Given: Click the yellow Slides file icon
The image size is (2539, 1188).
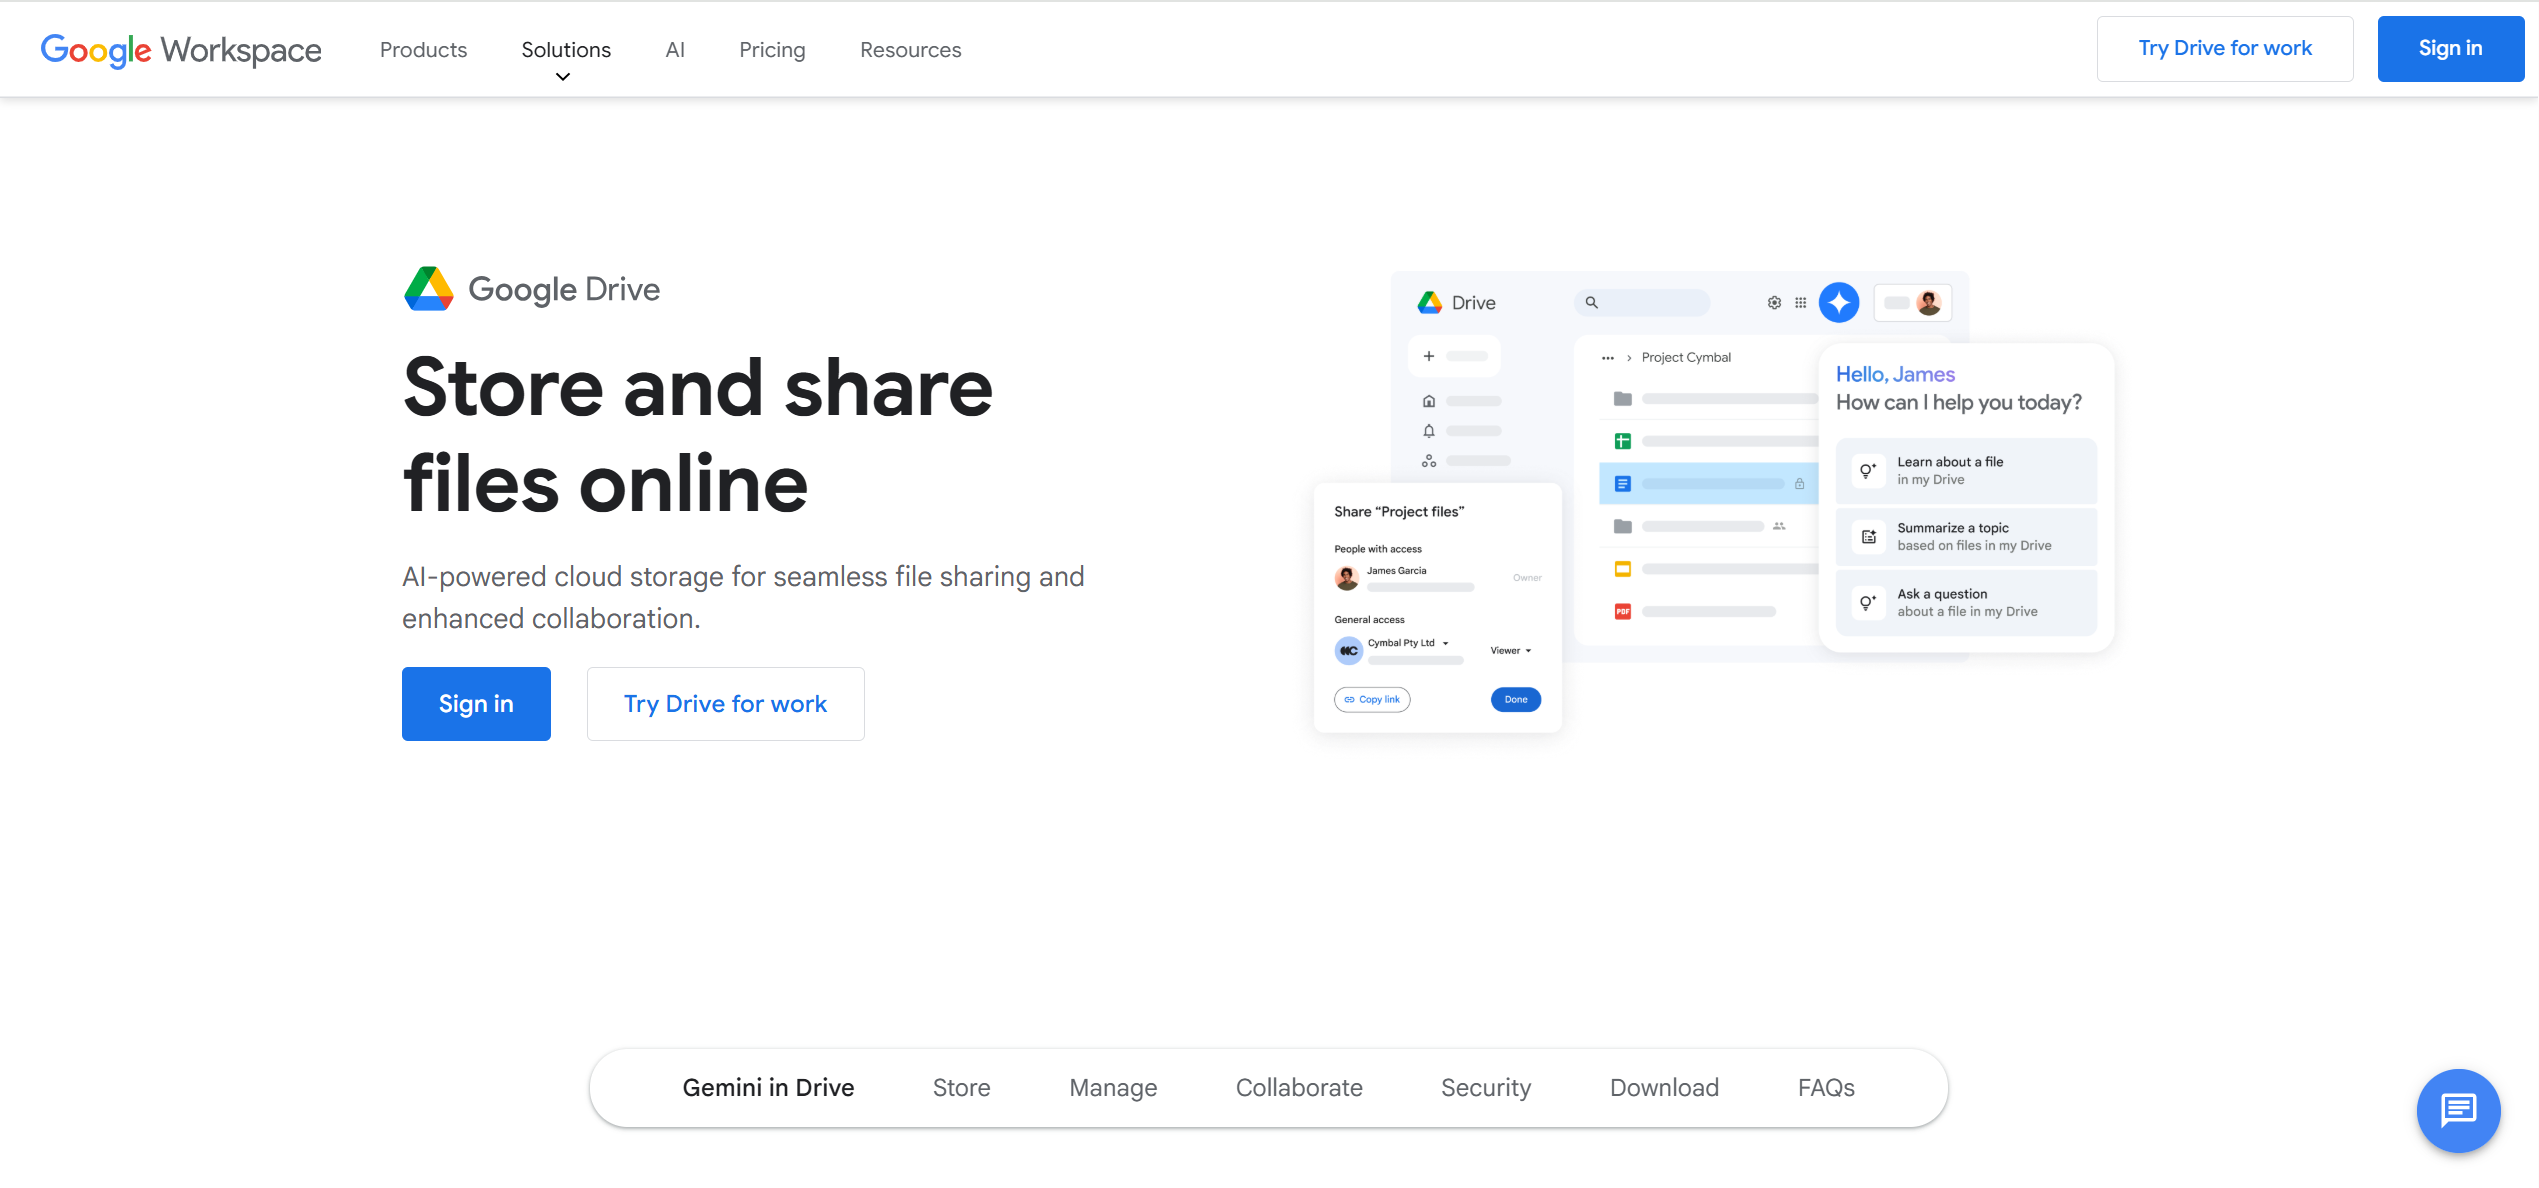Looking at the screenshot, I should [1623, 569].
